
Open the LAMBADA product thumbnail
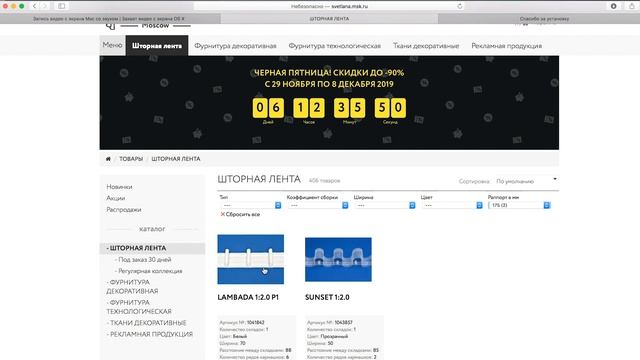[251, 259]
